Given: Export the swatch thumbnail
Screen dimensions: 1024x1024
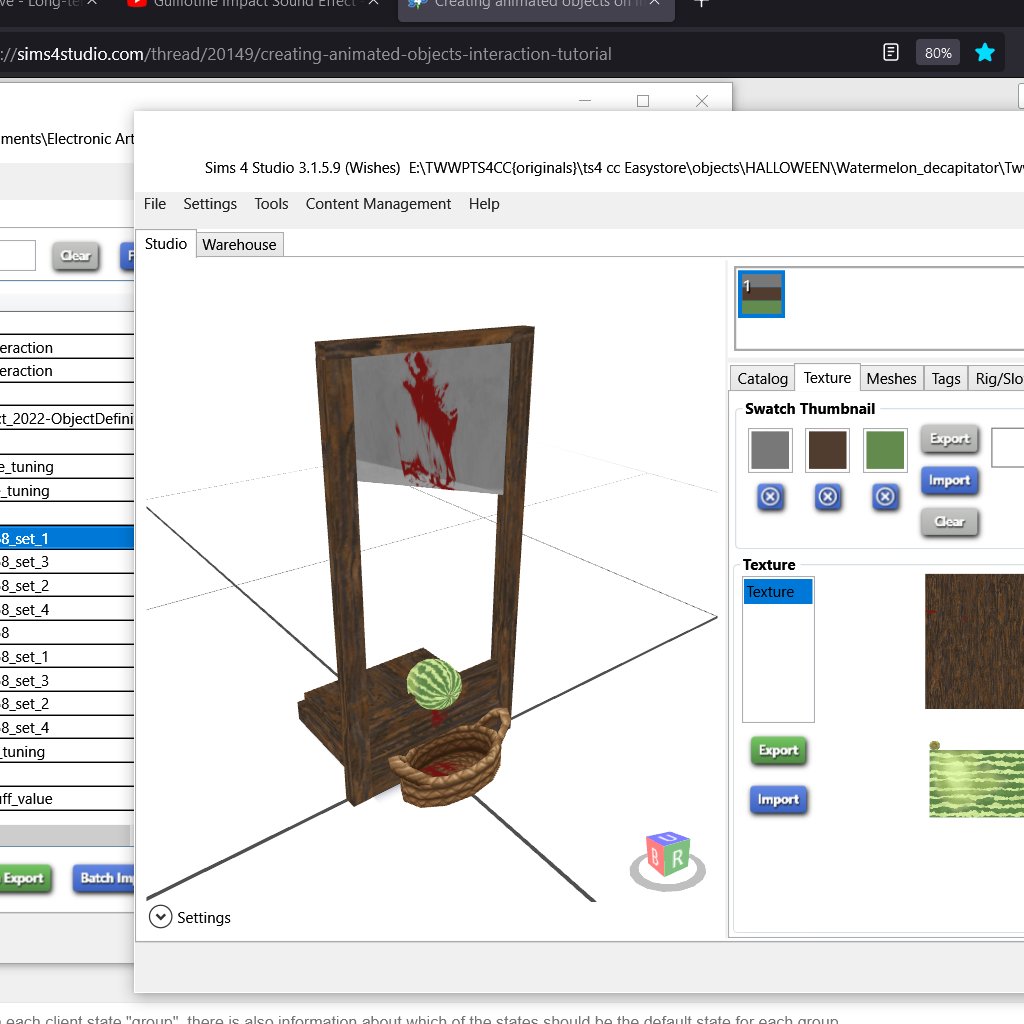Looking at the screenshot, I should (950, 439).
